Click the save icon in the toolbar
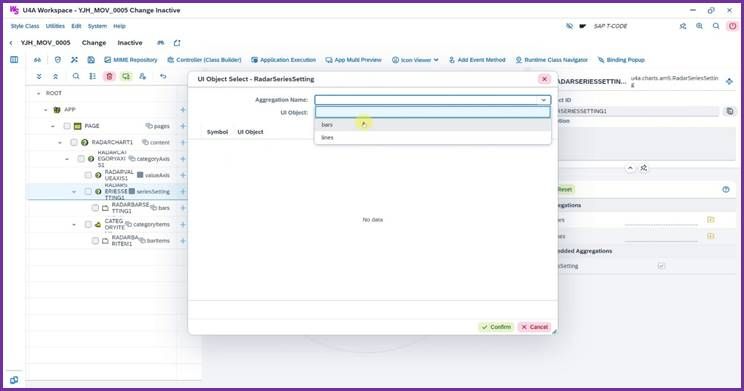 pyautogui.click(x=91, y=60)
